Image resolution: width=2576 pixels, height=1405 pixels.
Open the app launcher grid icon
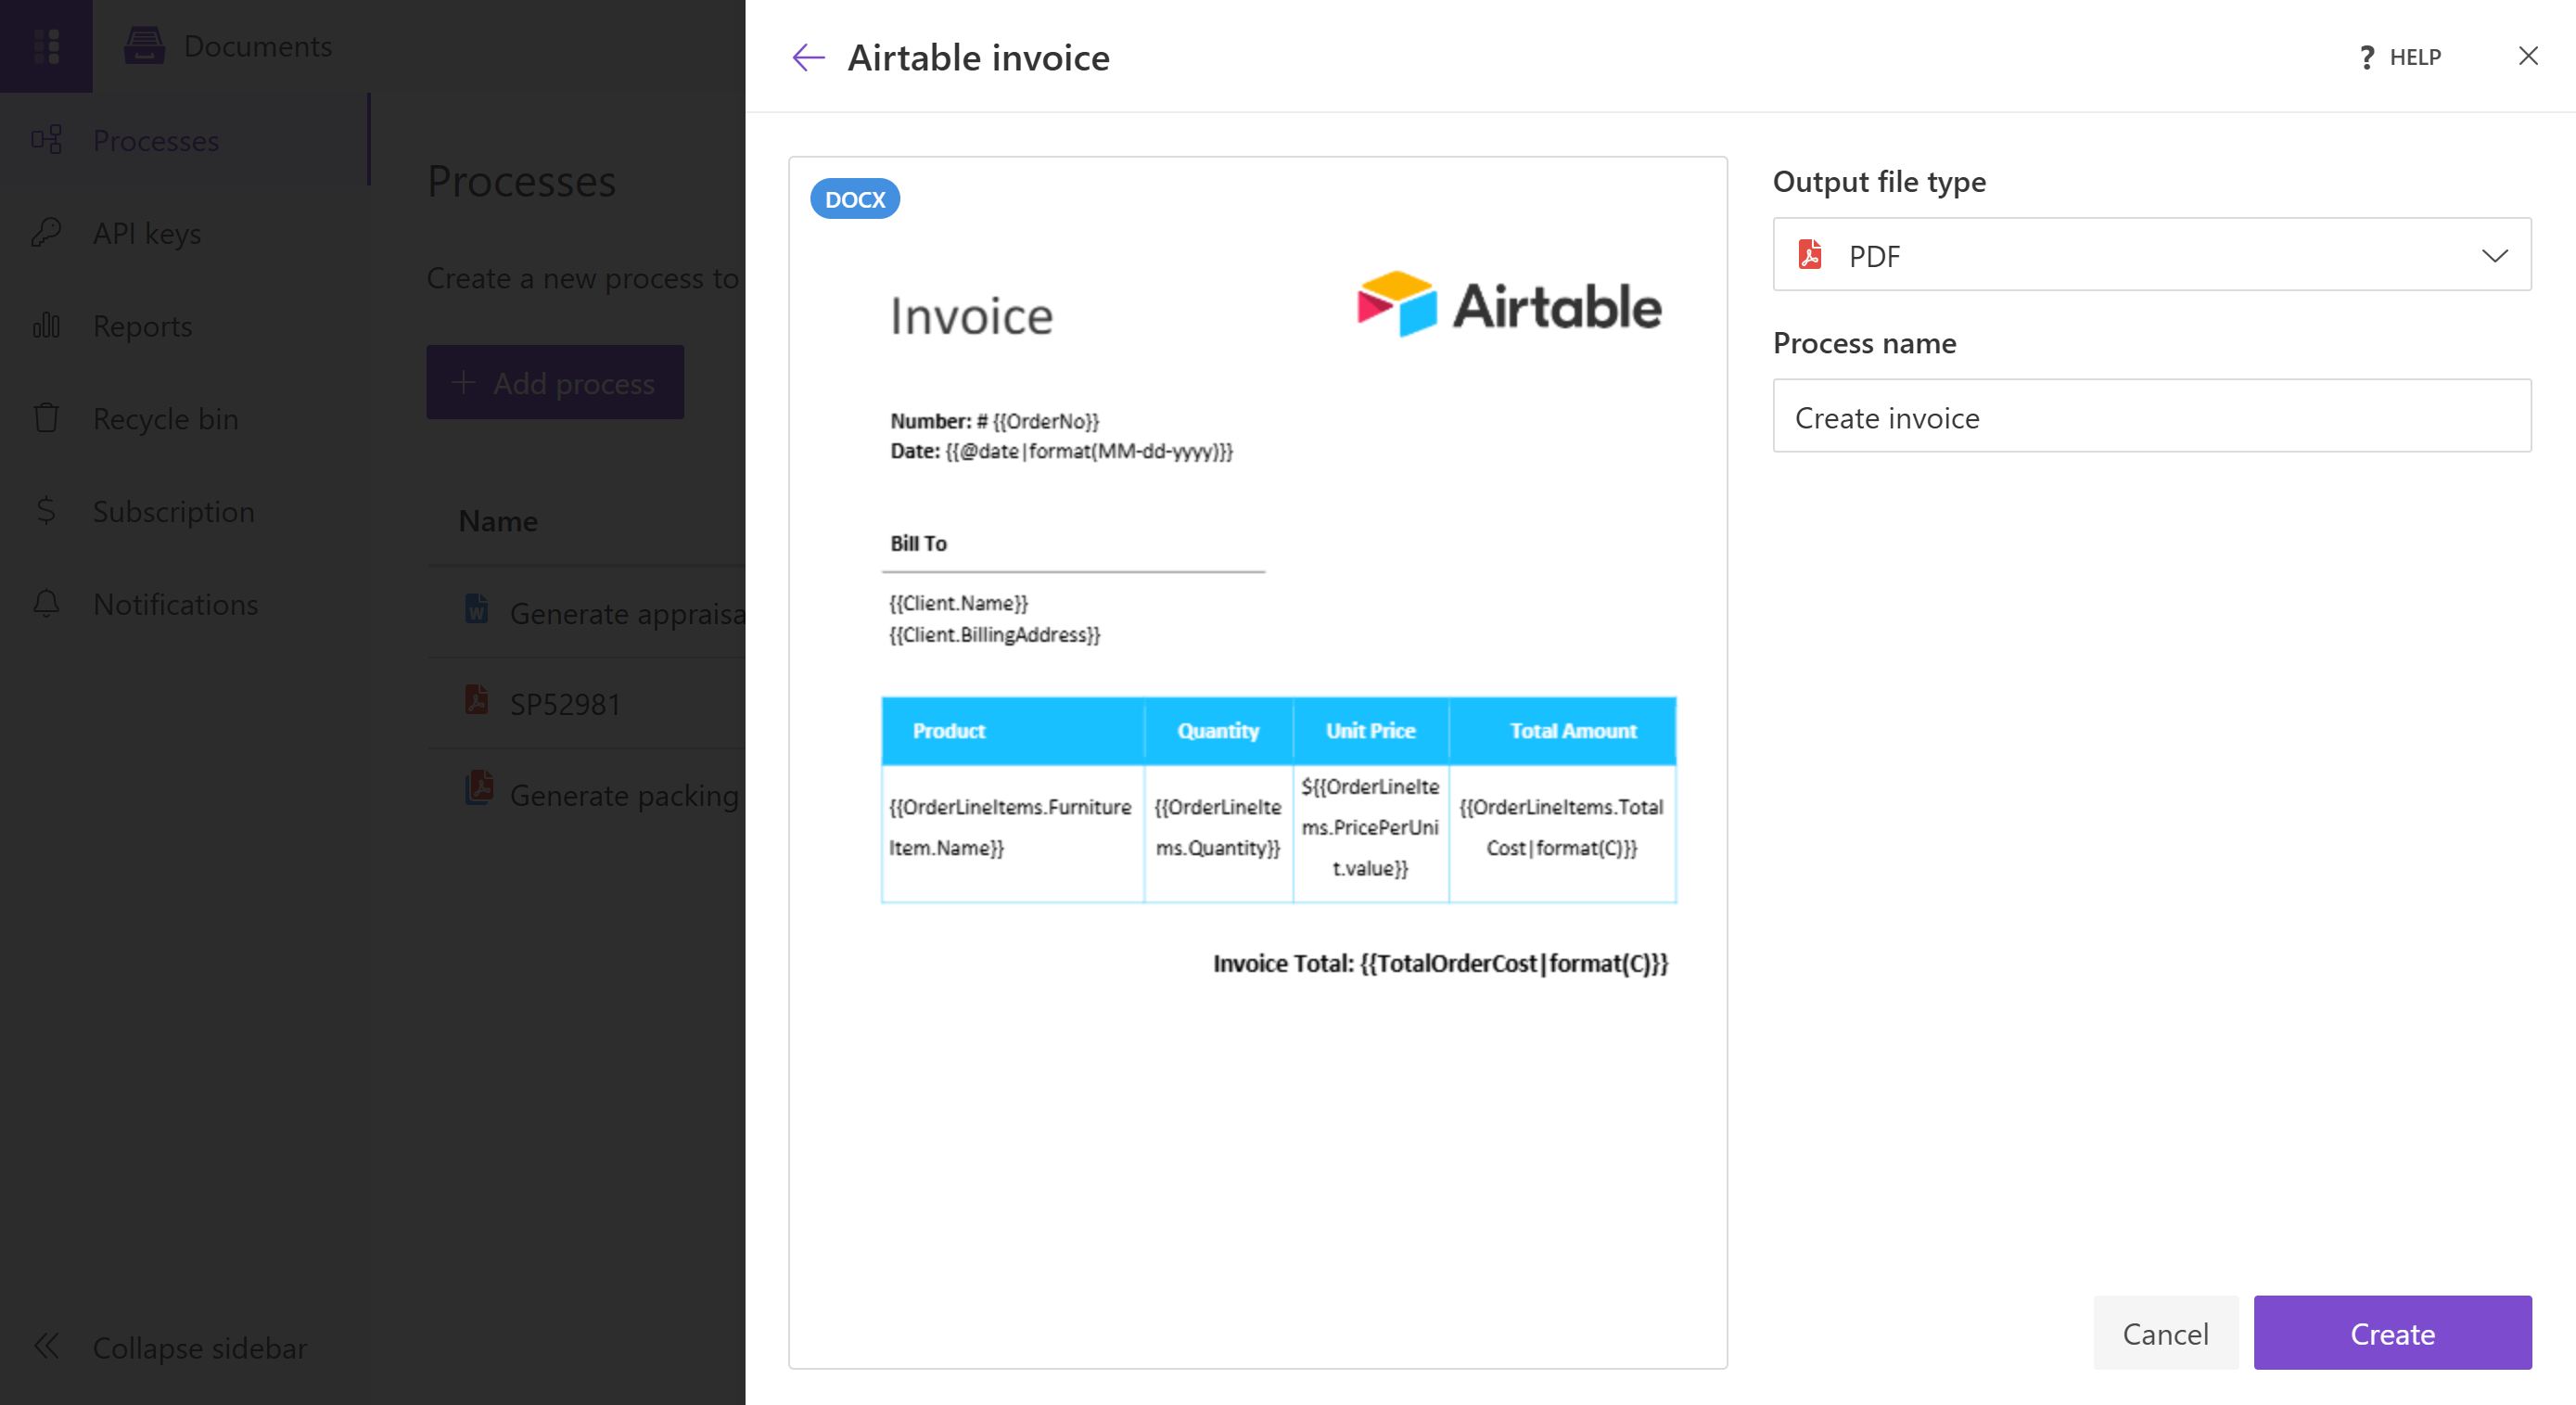[x=46, y=46]
